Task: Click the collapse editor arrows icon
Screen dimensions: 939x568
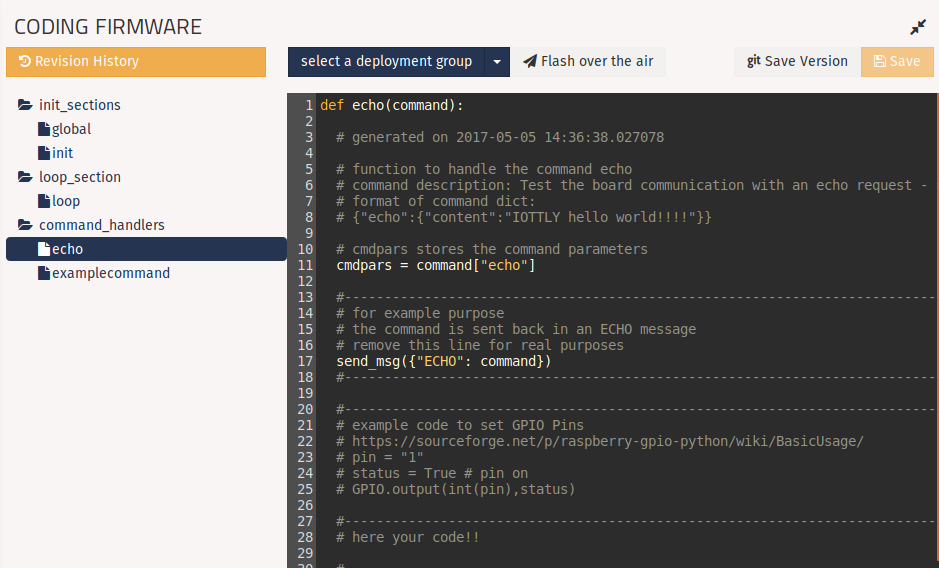Action: pos(917,28)
